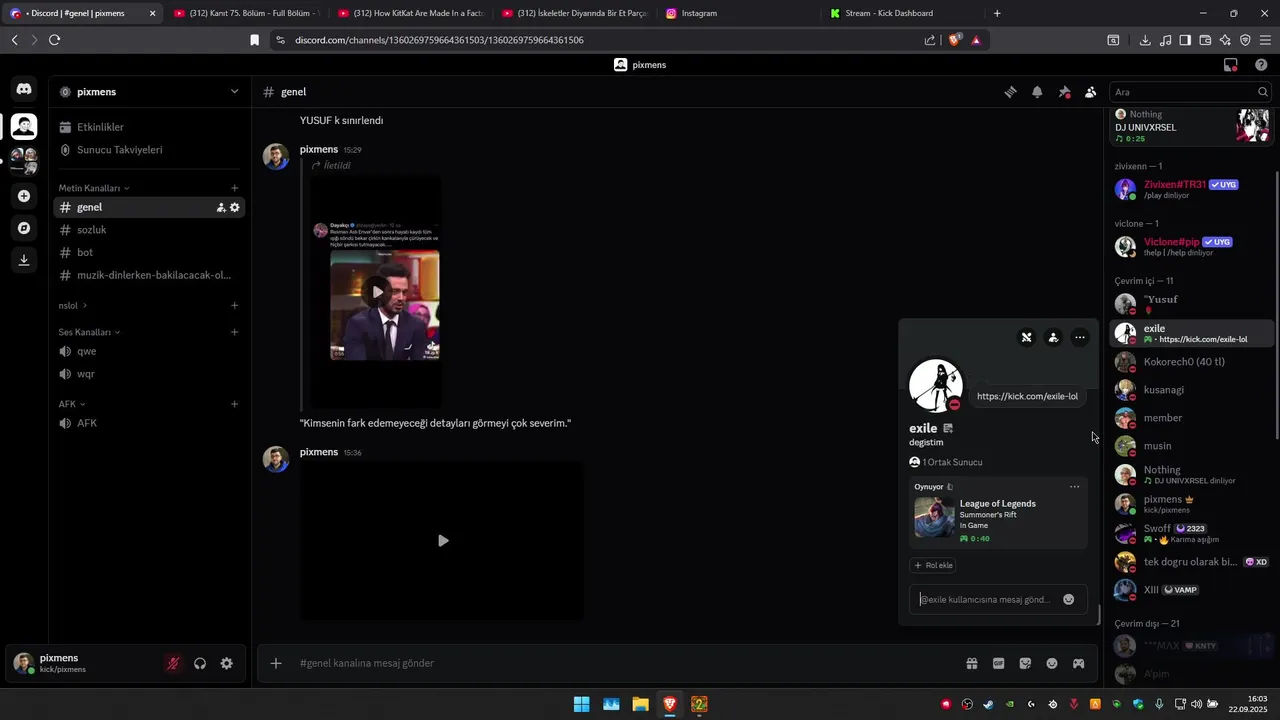The width and height of the screenshot is (1280, 720).
Task: Add a server with plus icon
Action: 24,196
